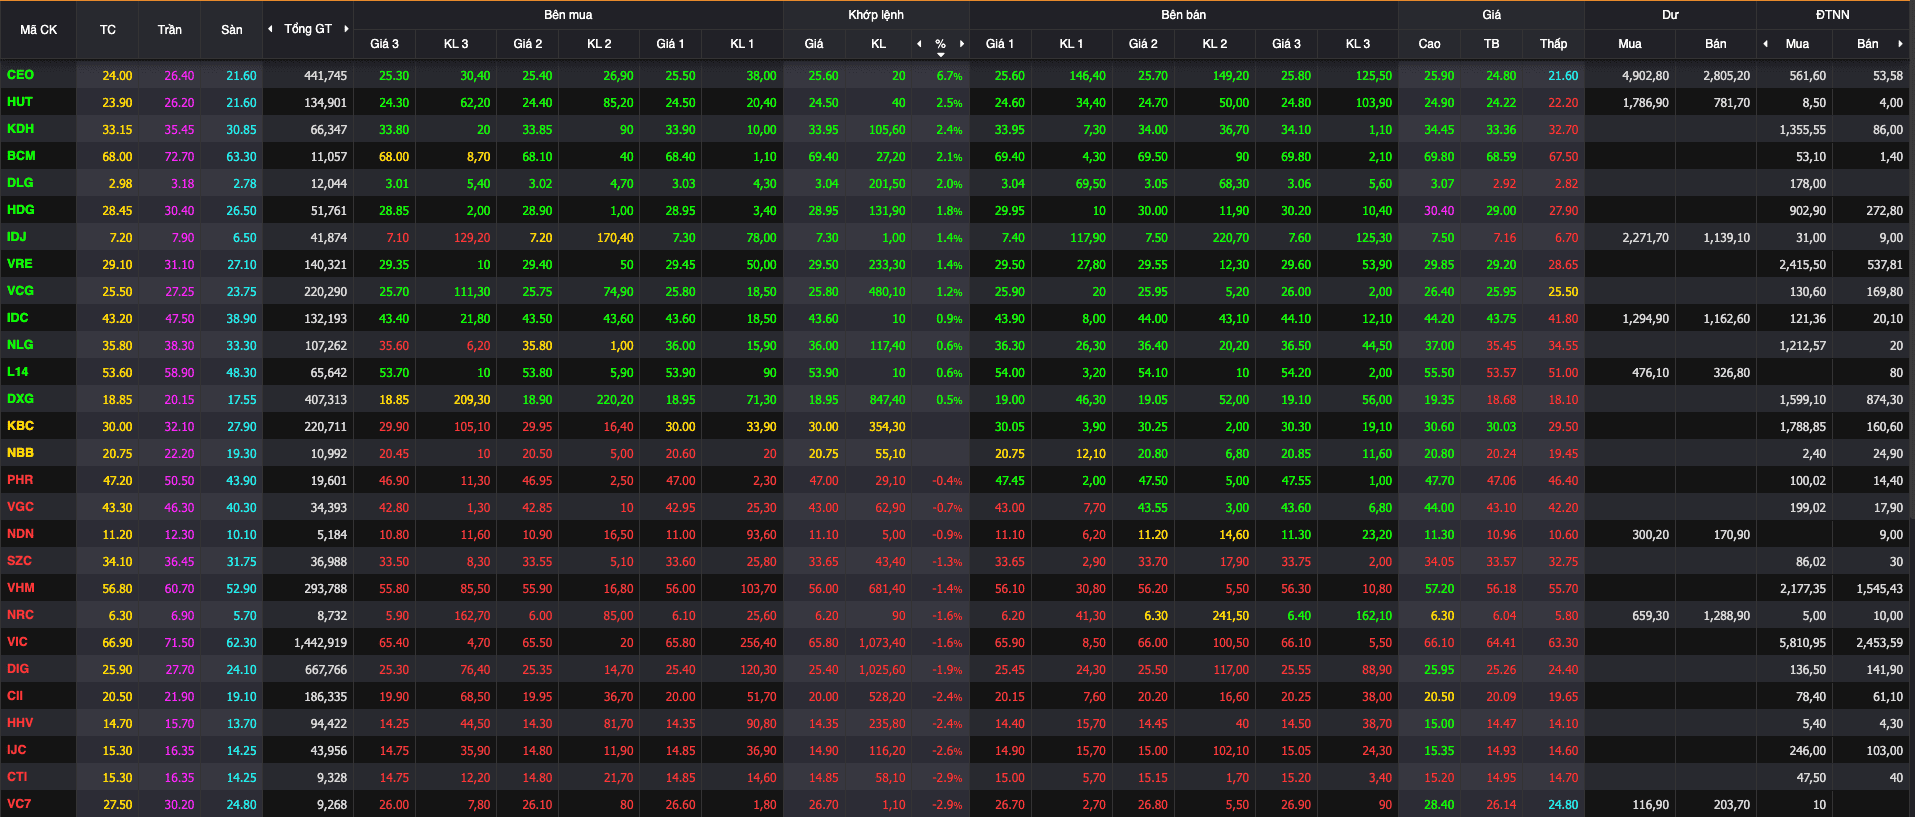Click the Tổng GT column header
The width and height of the screenshot is (1915, 817).
308,29
